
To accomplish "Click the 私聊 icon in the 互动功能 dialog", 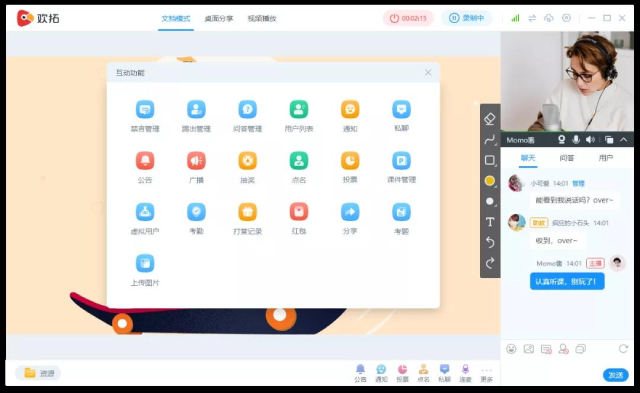I will (402, 110).
